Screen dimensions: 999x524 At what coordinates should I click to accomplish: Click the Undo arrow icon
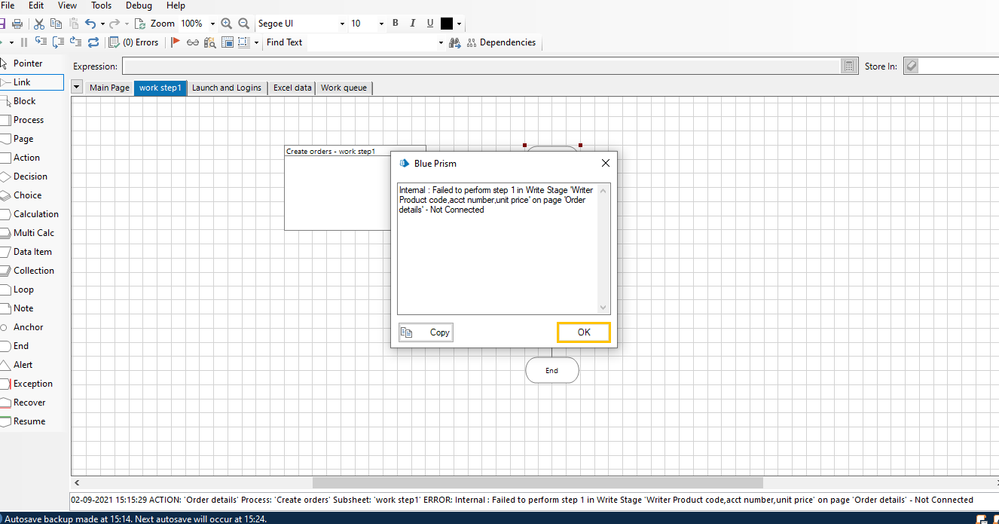click(x=90, y=24)
